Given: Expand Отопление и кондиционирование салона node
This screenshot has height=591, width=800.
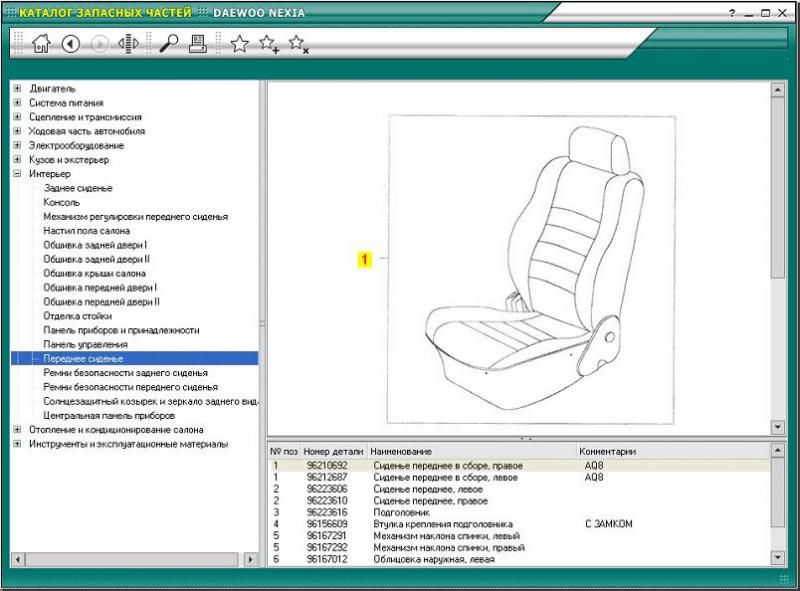Looking at the screenshot, I should click(17, 429).
